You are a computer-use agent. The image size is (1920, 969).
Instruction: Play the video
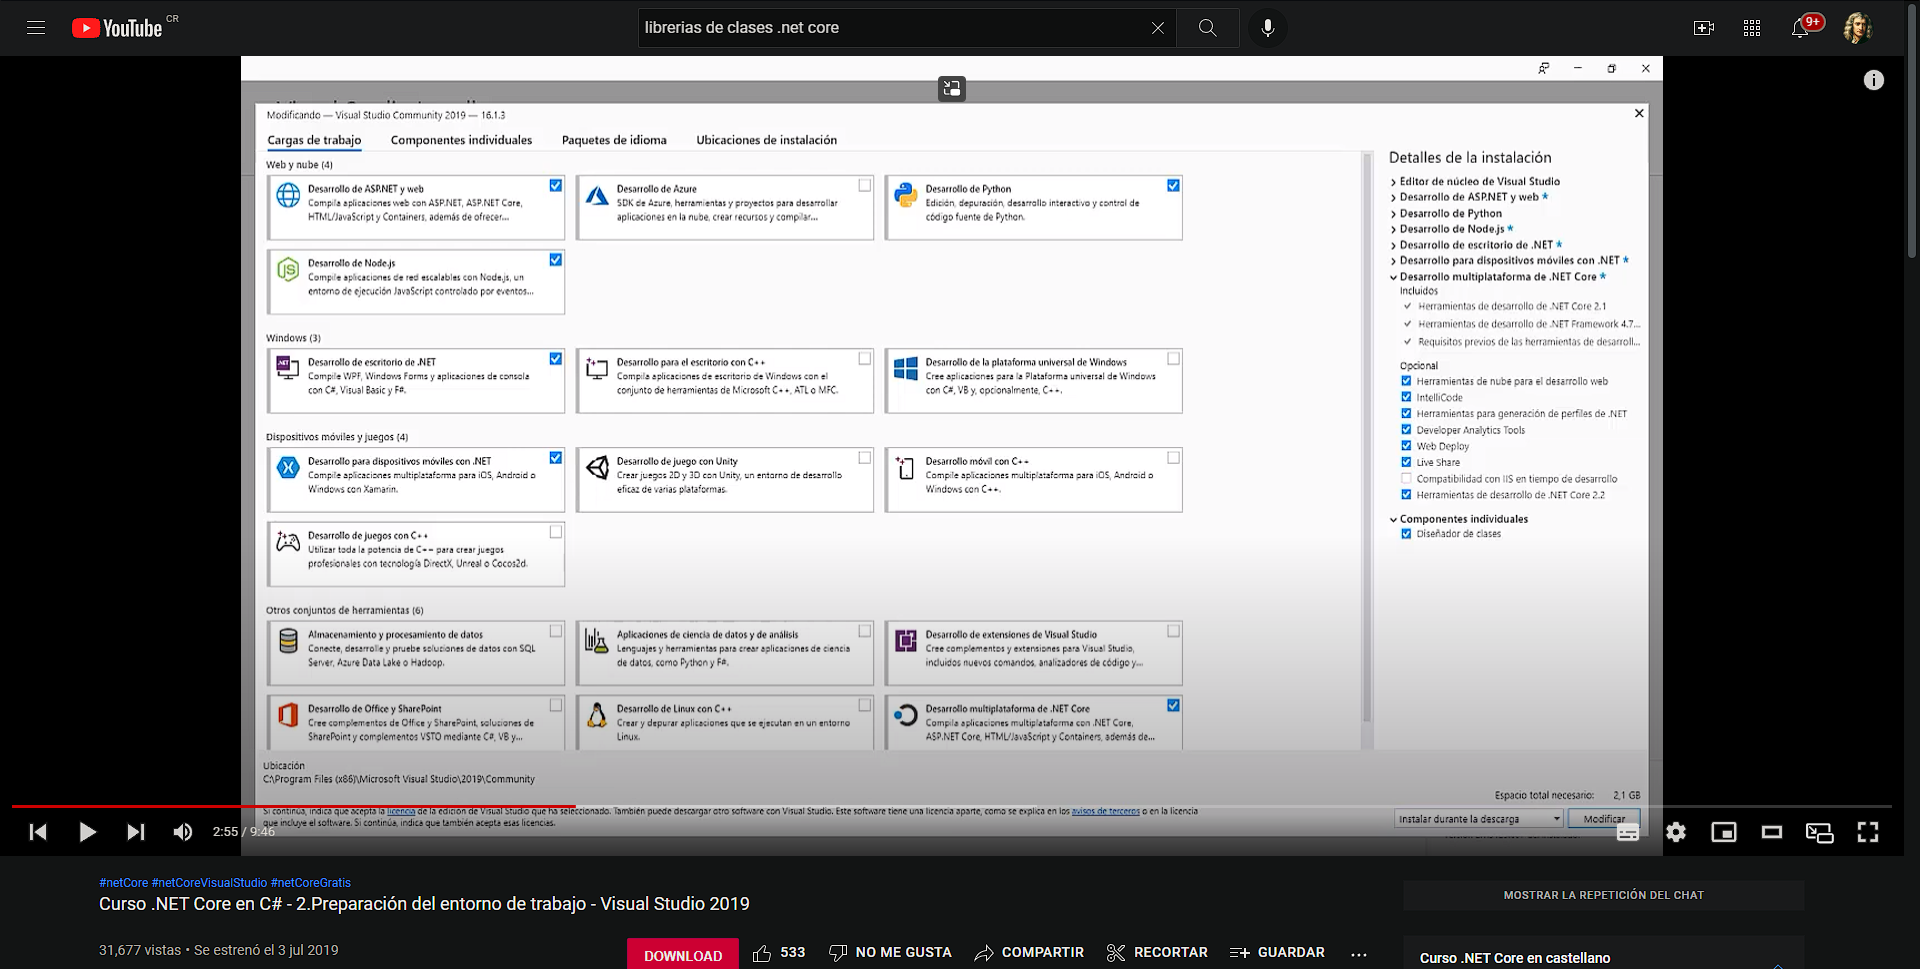coord(87,832)
